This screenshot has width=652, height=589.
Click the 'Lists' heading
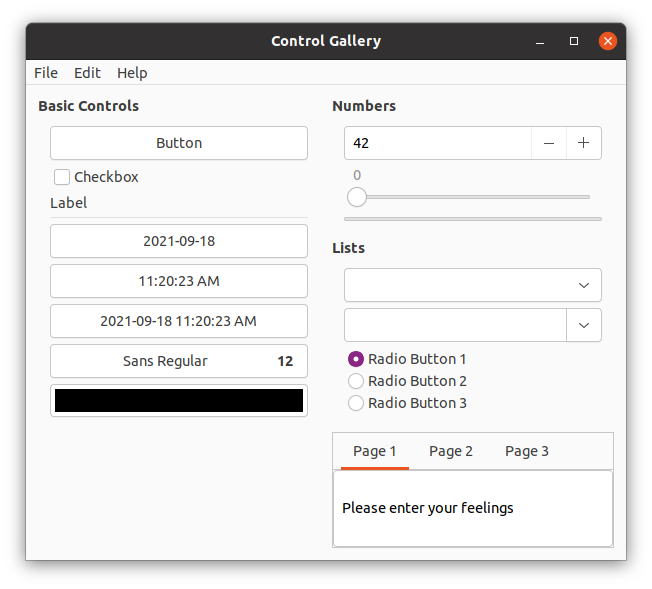pyautogui.click(x=348, y=248)
